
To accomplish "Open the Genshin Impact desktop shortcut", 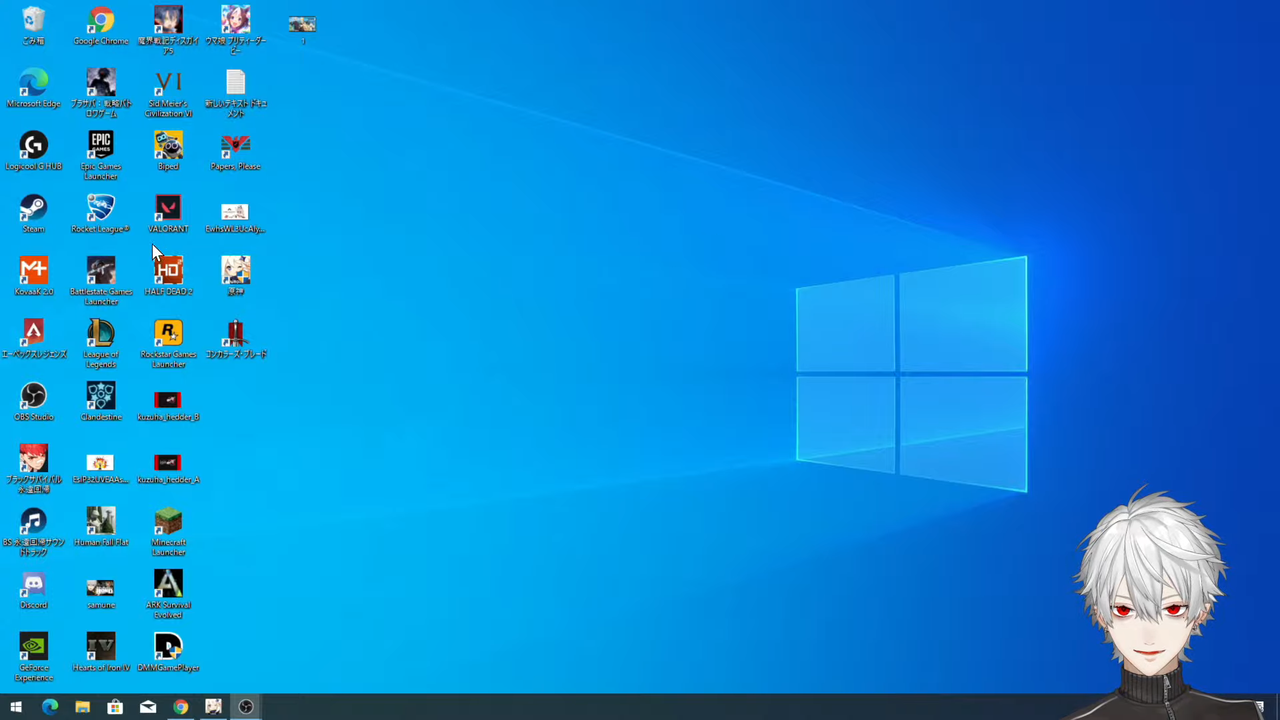I will pos(236,277).
